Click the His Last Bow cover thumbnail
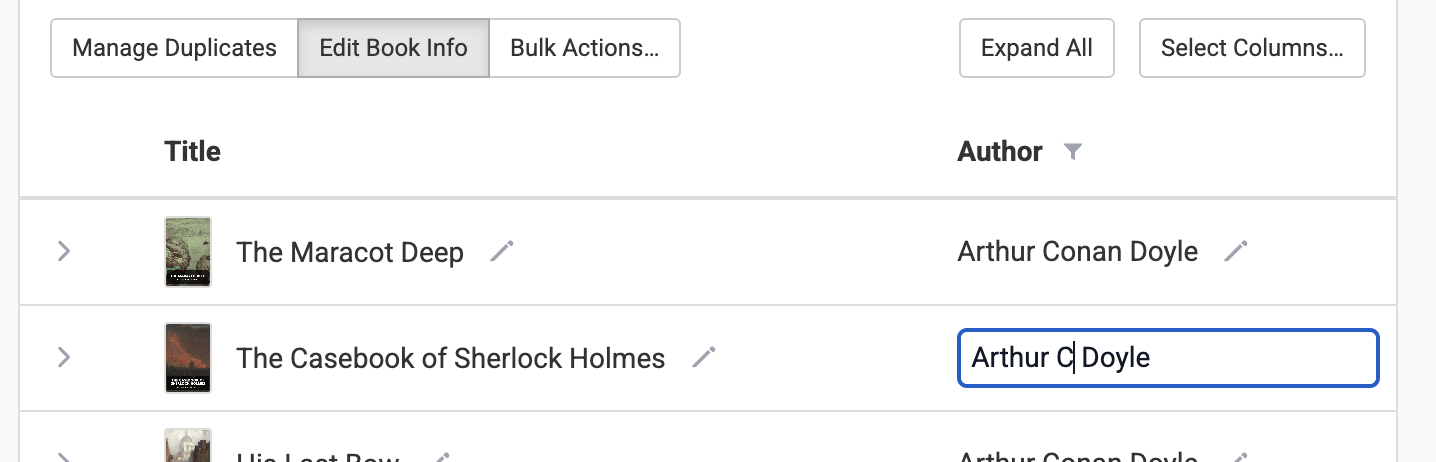 tap(188, 447)
